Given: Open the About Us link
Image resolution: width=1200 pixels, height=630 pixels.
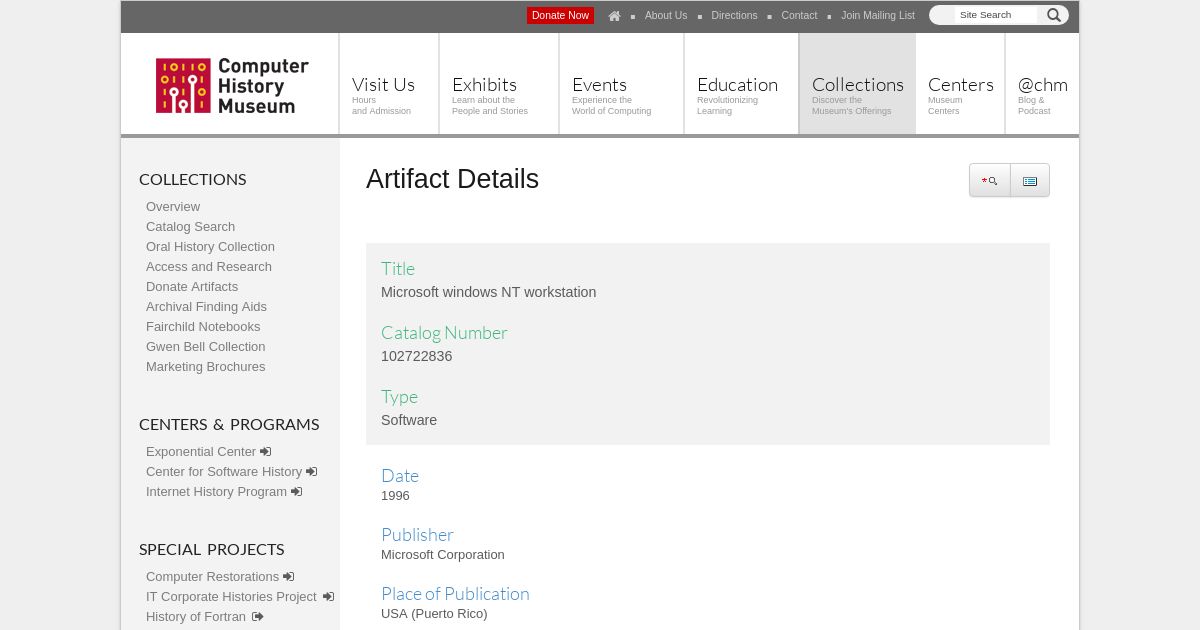Looking at the screenshot, I should pyautogui.click(x=666, y=15).
